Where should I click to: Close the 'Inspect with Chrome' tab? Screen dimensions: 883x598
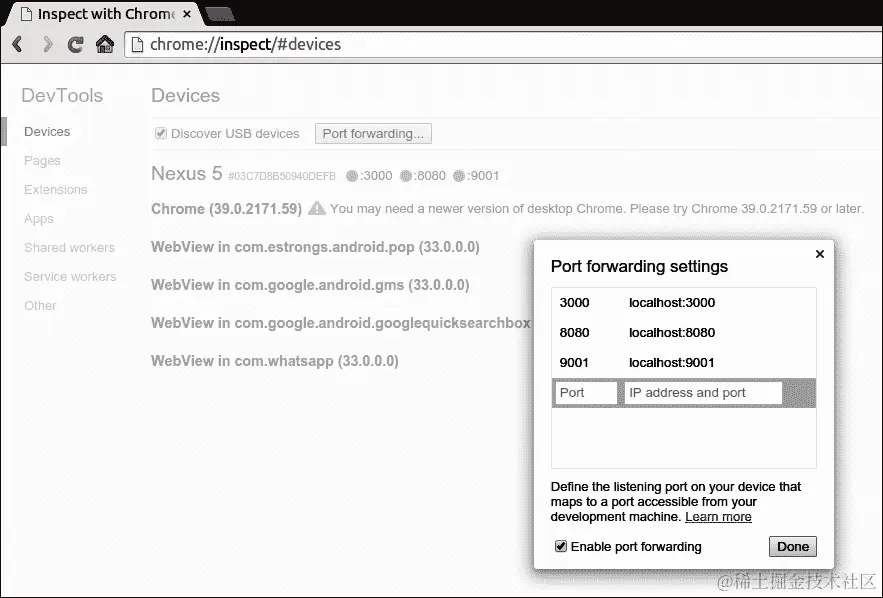click(x=187, y=14)
